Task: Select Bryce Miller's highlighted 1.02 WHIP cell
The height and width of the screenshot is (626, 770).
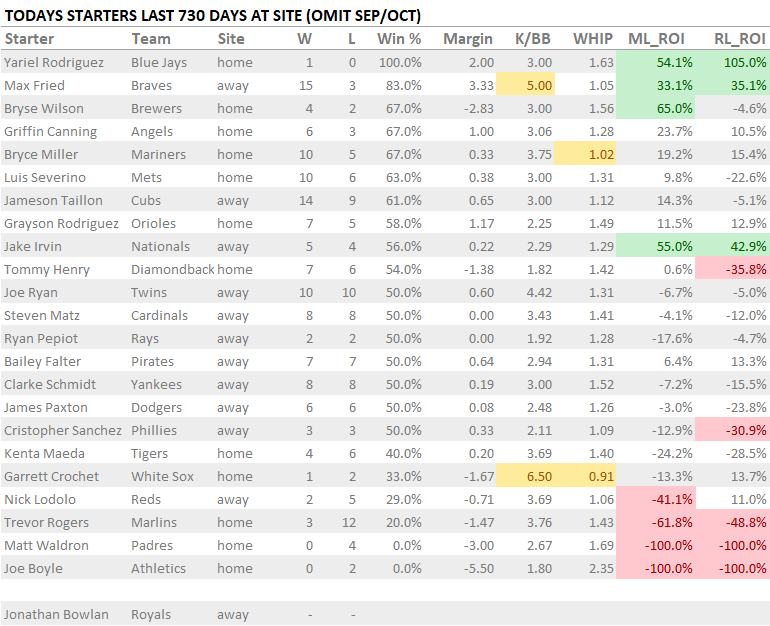Action: click(x=594, y=155)
